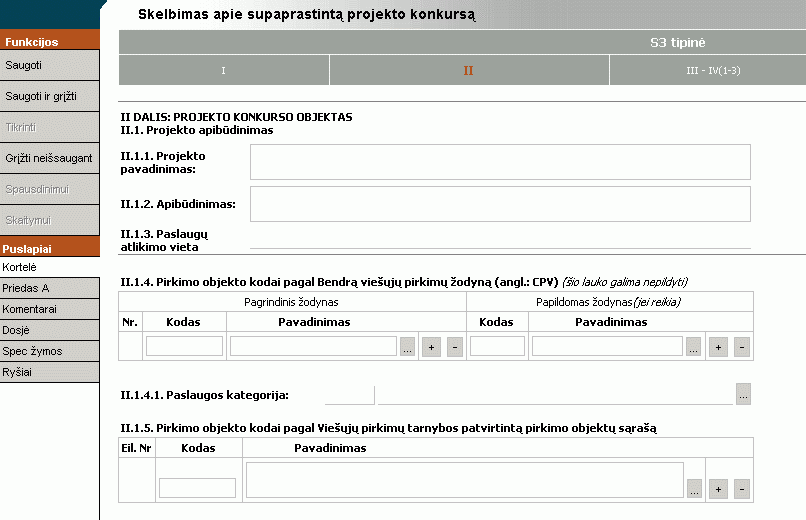Add row in II.1.5 objects table
Viewport: 806px width, 520px height.
(718, 489)
